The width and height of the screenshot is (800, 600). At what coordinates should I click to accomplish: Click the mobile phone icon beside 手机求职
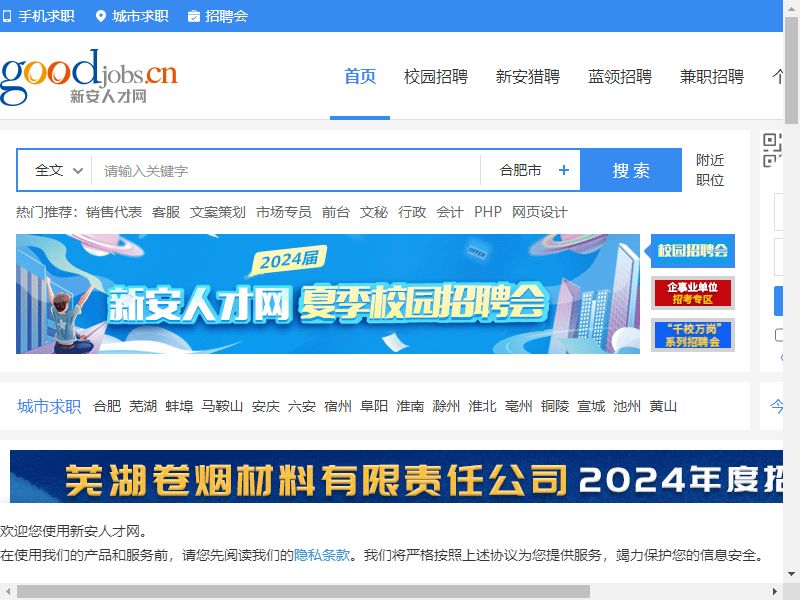pyautogui.click(x=7, y=16)
